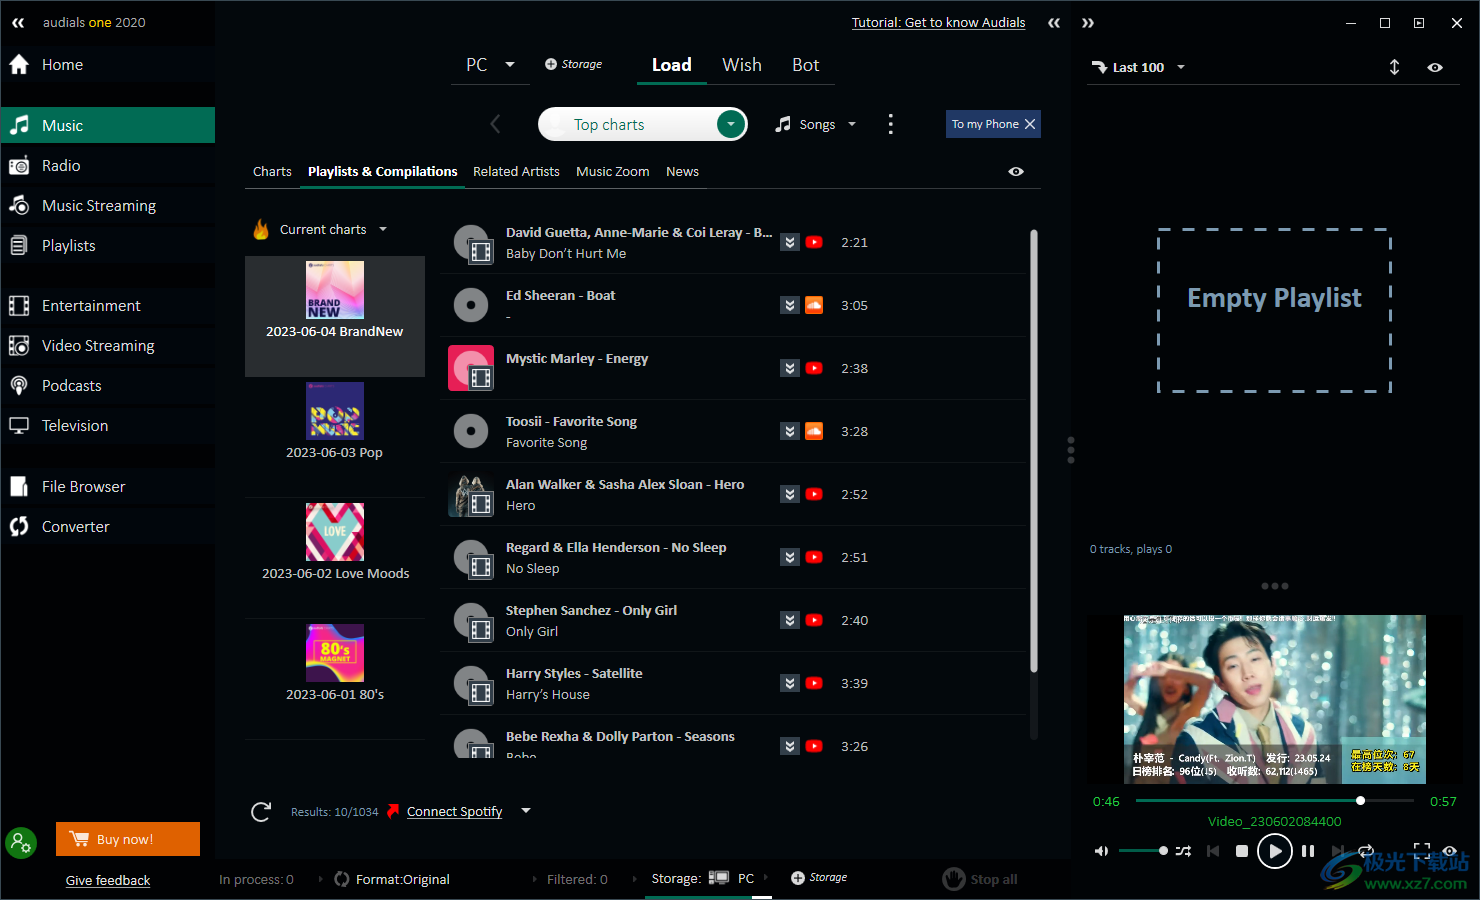Open the Converter tool
1480x900 pixels.
[x=108, y=527]
